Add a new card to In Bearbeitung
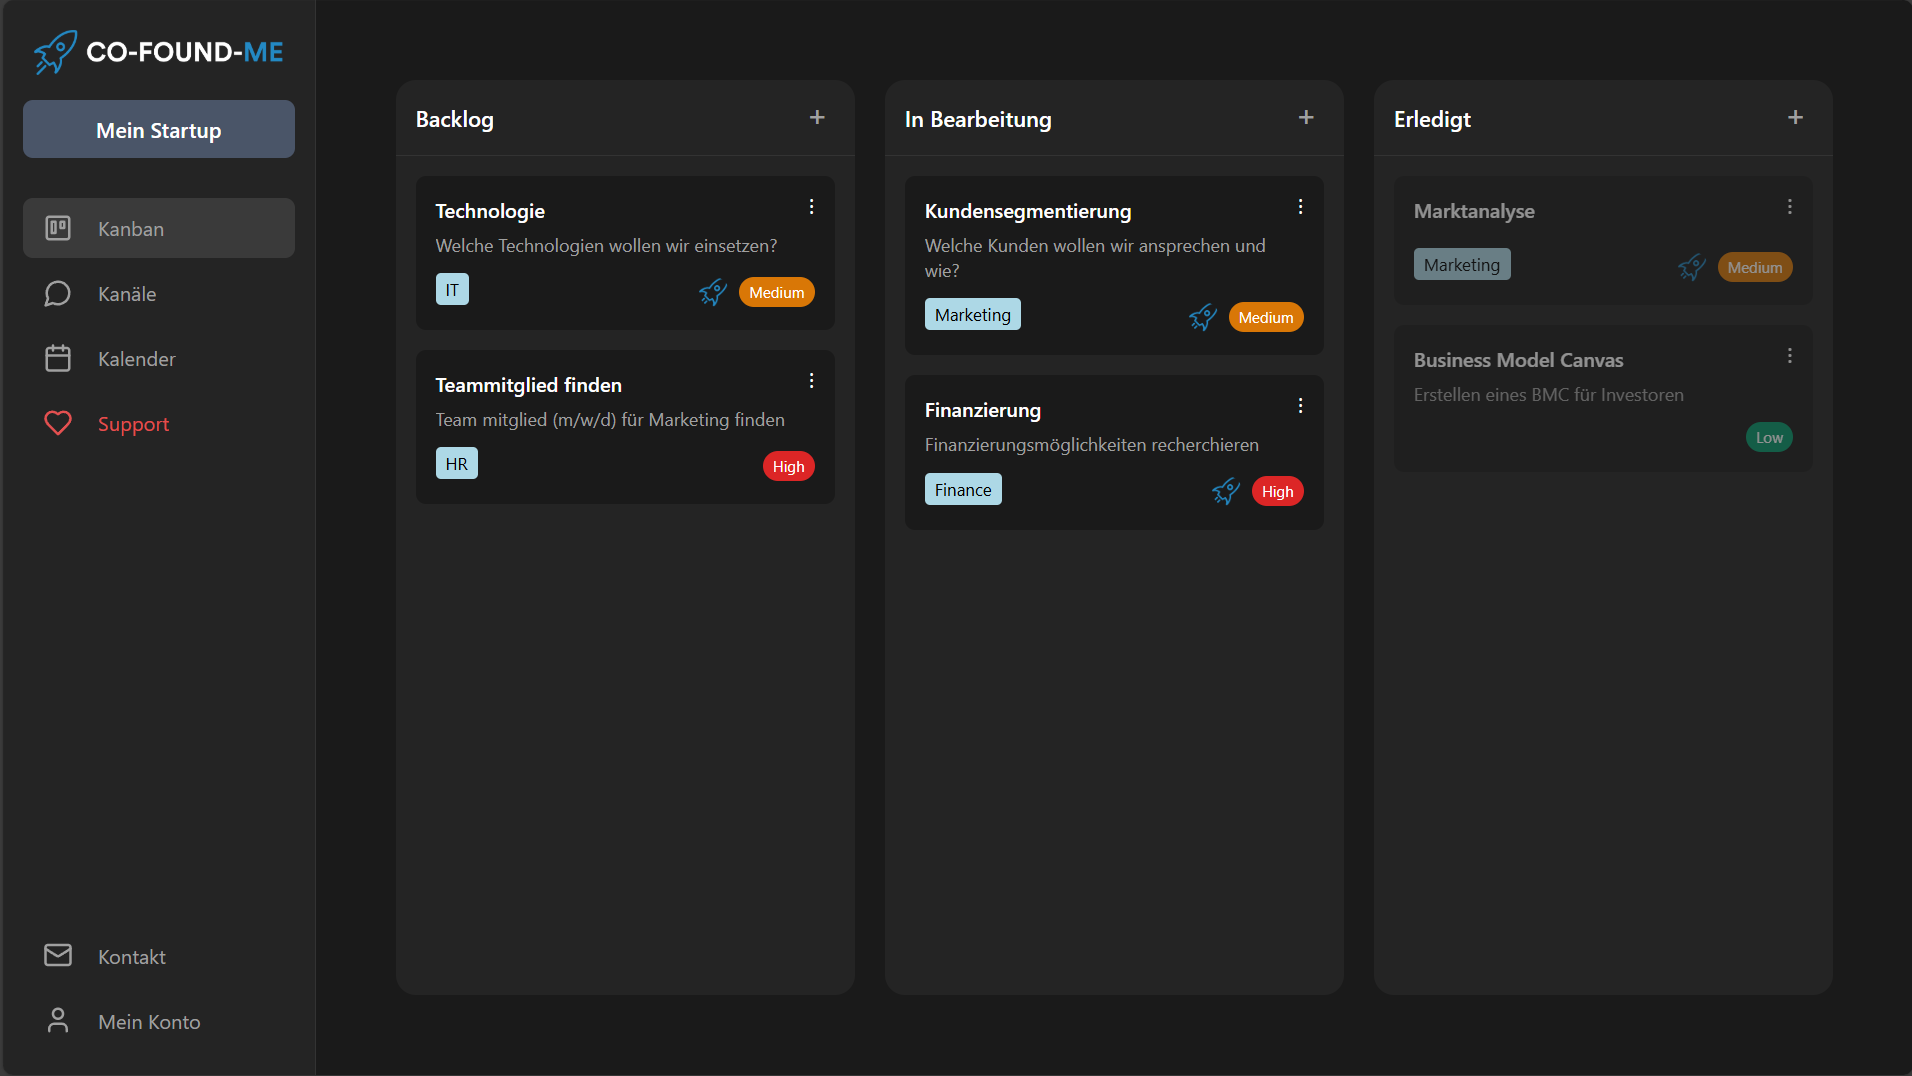The image size is (1912, 1076). pyautogui.click(x=1306, y=118)
